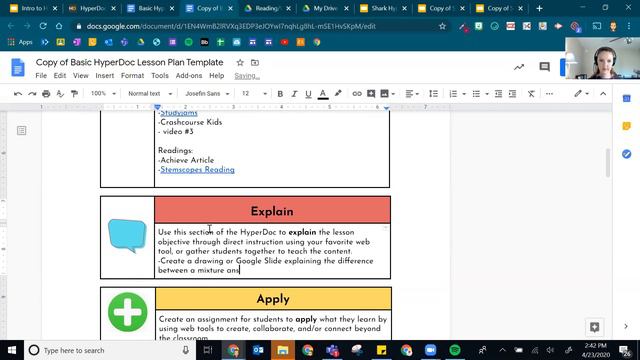
Task: Click the Windows Start button
Action: coord(12,350)
